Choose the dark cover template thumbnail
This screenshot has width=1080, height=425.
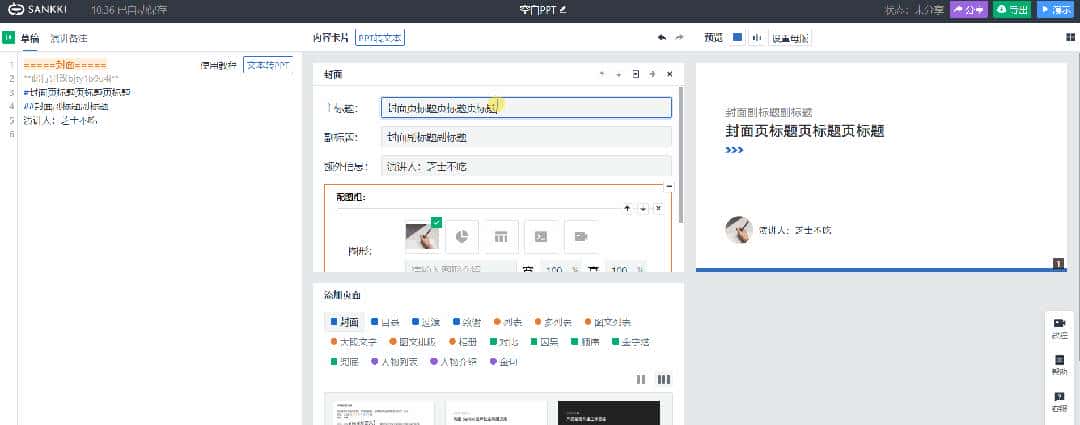tap(609, 413)
